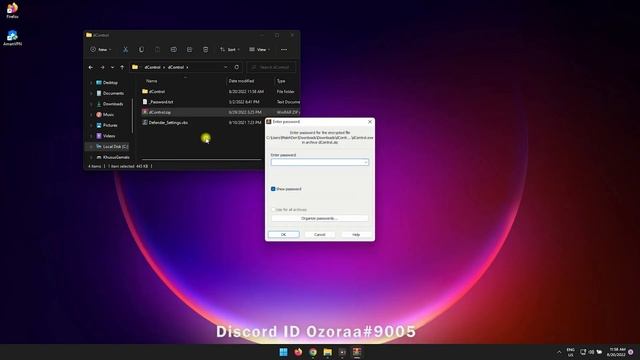Click the Organize passwords button
This screenshot has width=640, height=360.
320,218
